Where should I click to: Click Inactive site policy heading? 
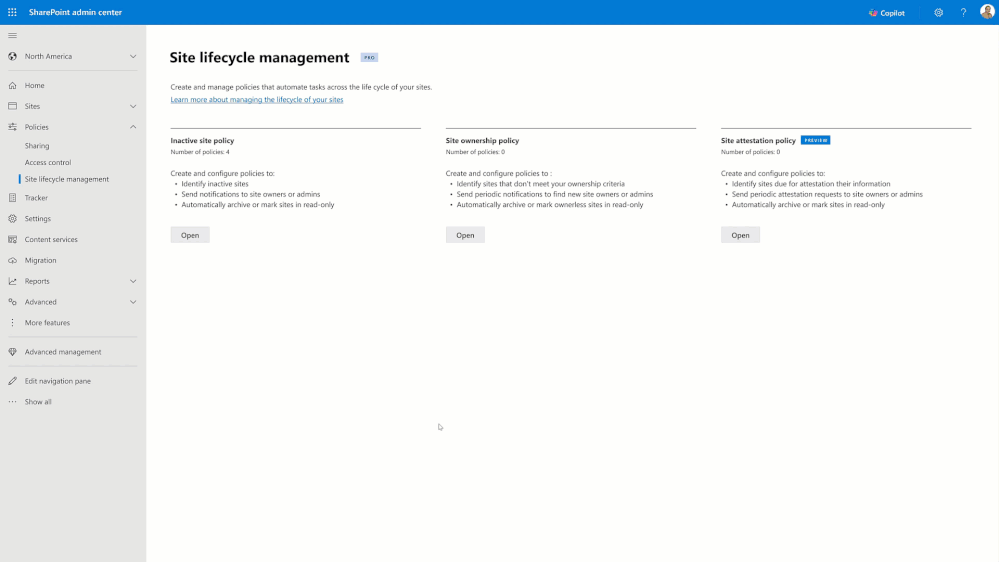202,140
